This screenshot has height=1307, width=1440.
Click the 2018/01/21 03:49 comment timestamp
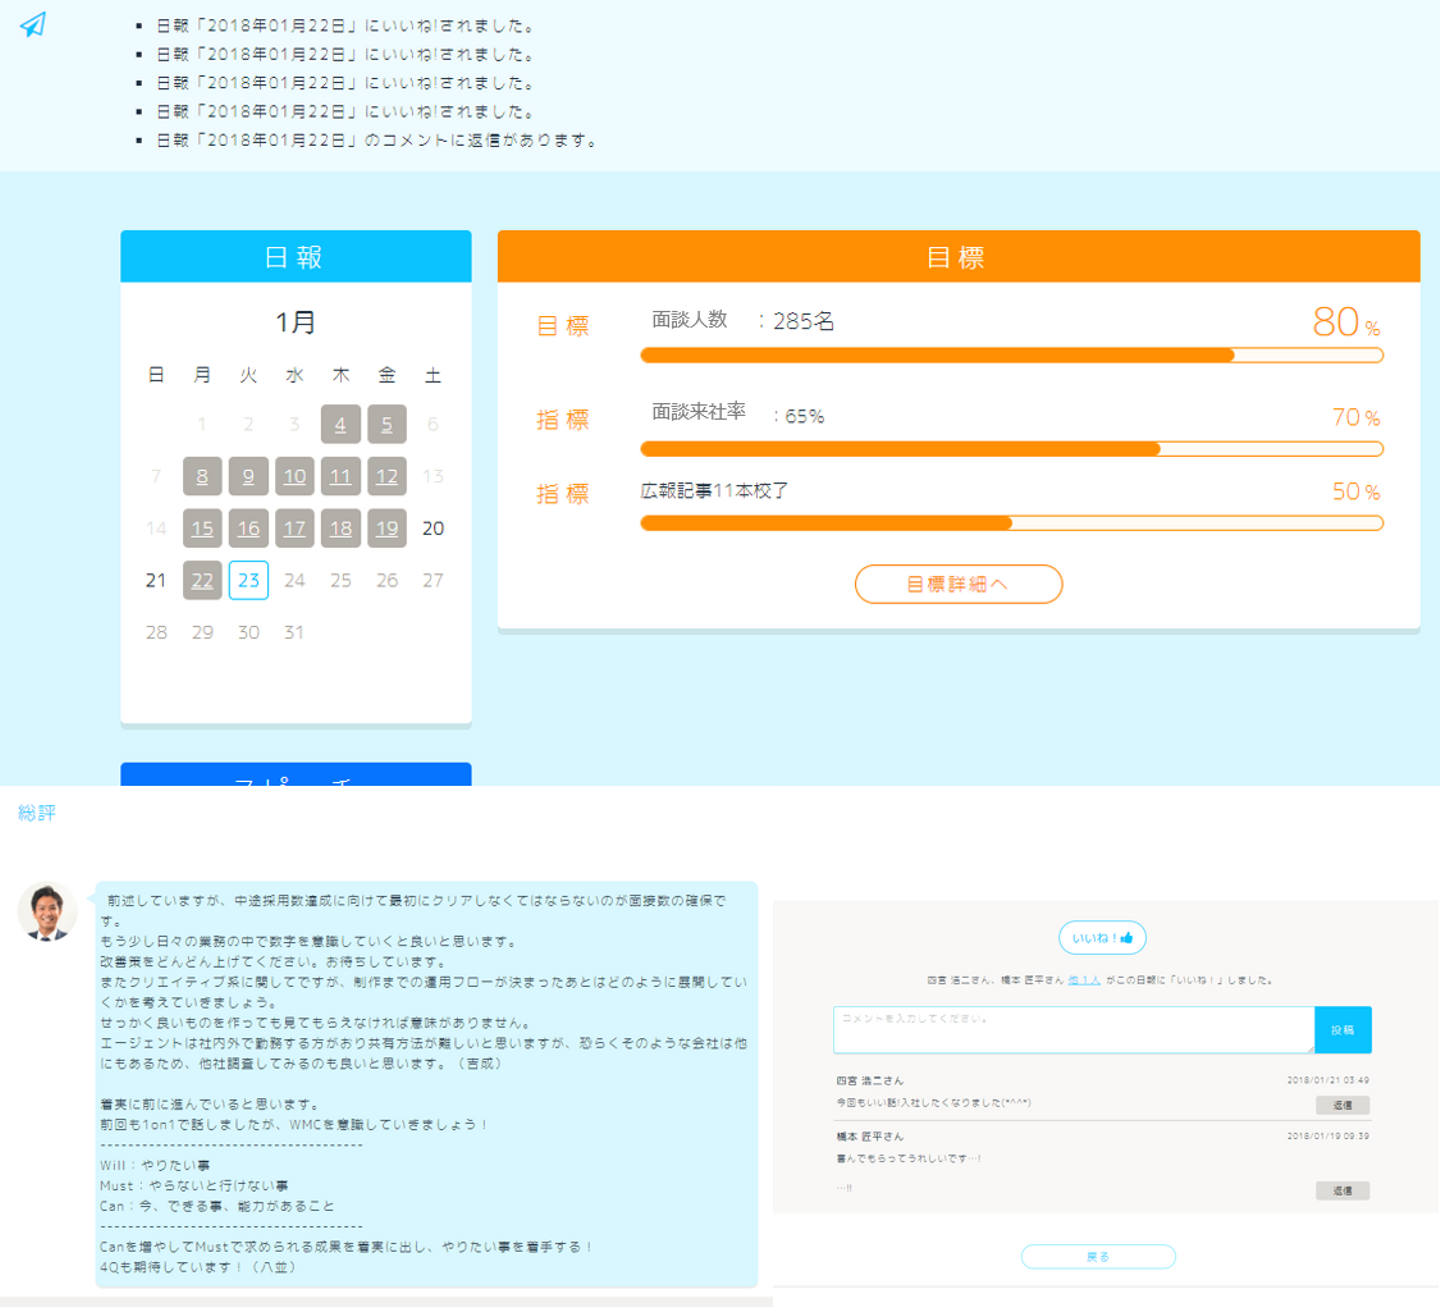(x=1328, y=1080)
